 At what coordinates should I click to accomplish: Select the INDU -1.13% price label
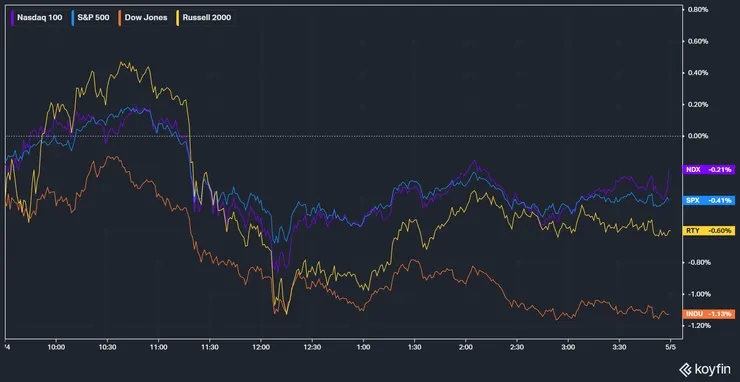click(x=709, y=314)
